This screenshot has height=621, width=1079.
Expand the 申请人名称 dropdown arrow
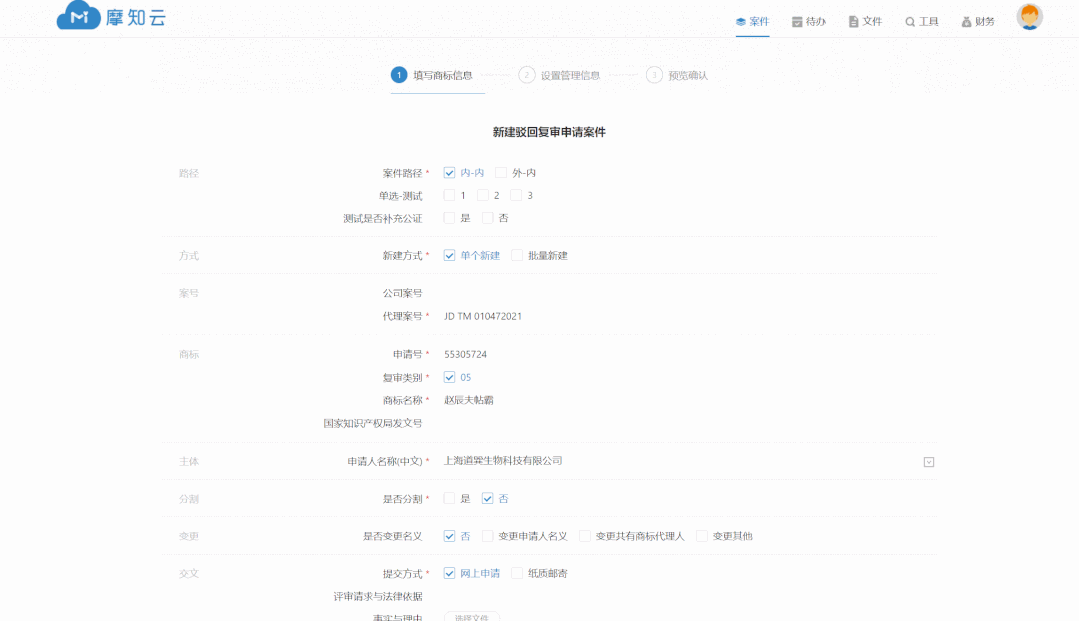(x=929, y=462)
